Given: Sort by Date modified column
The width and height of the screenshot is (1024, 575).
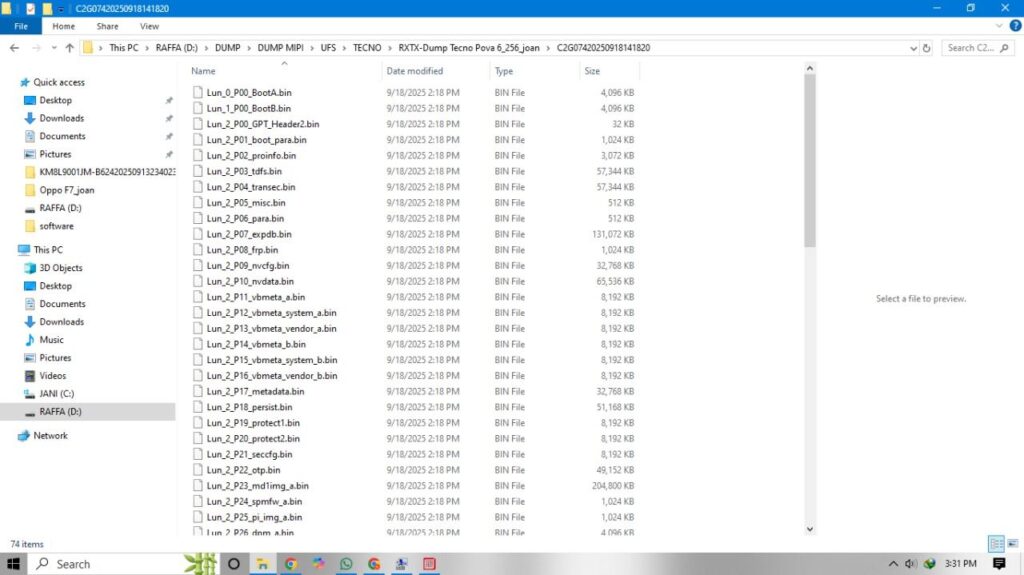Looking at the screenshot, I should 414,71.
